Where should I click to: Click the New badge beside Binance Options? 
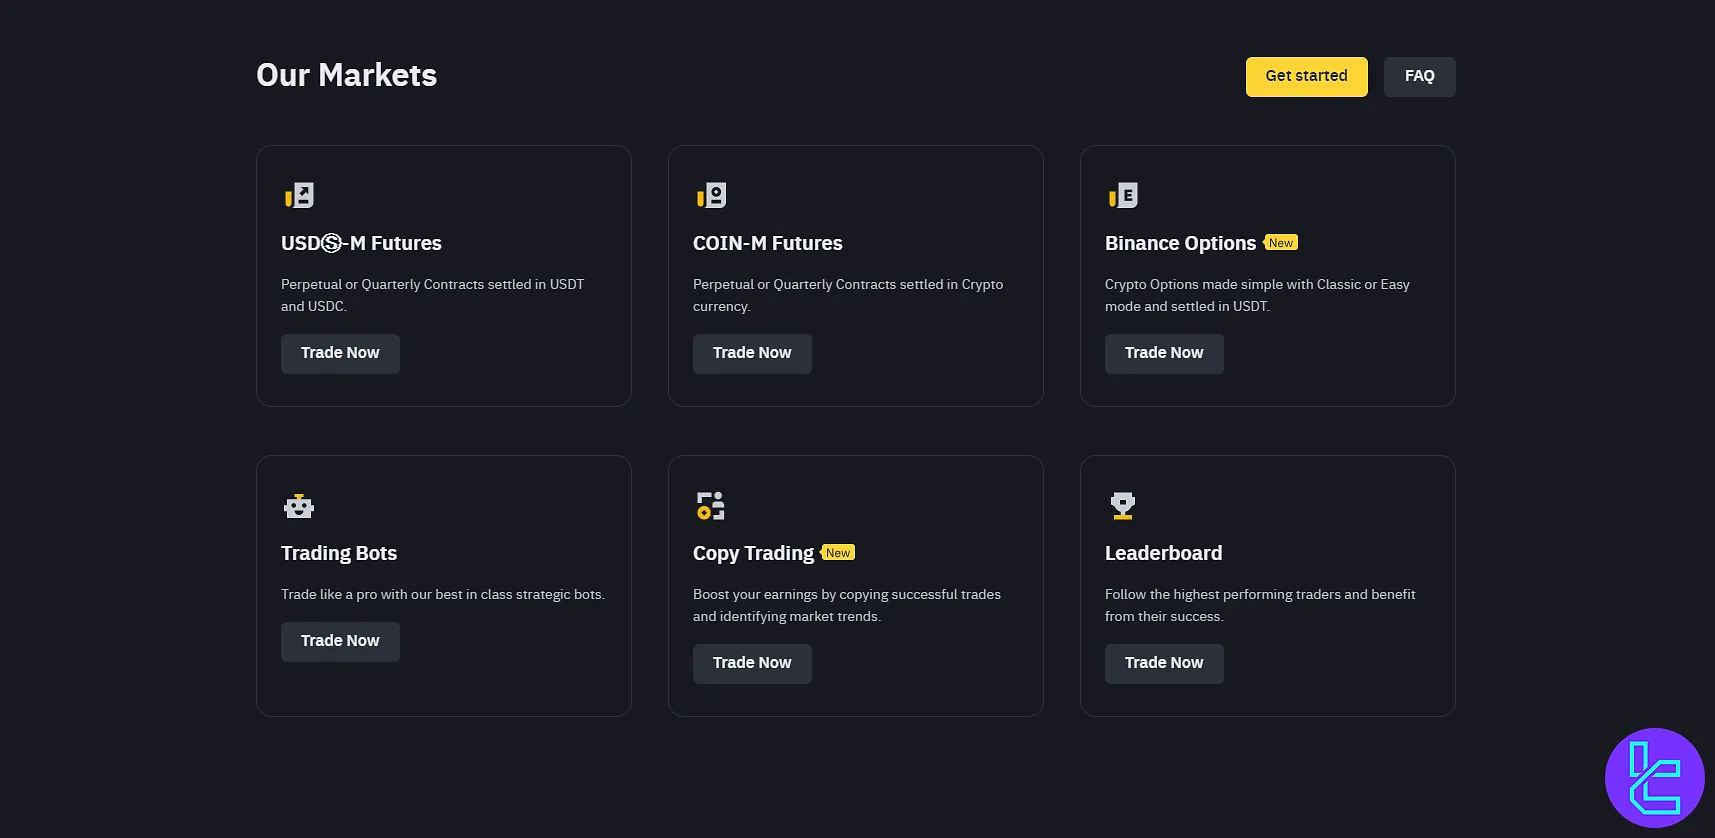[x=1280, y=243]
